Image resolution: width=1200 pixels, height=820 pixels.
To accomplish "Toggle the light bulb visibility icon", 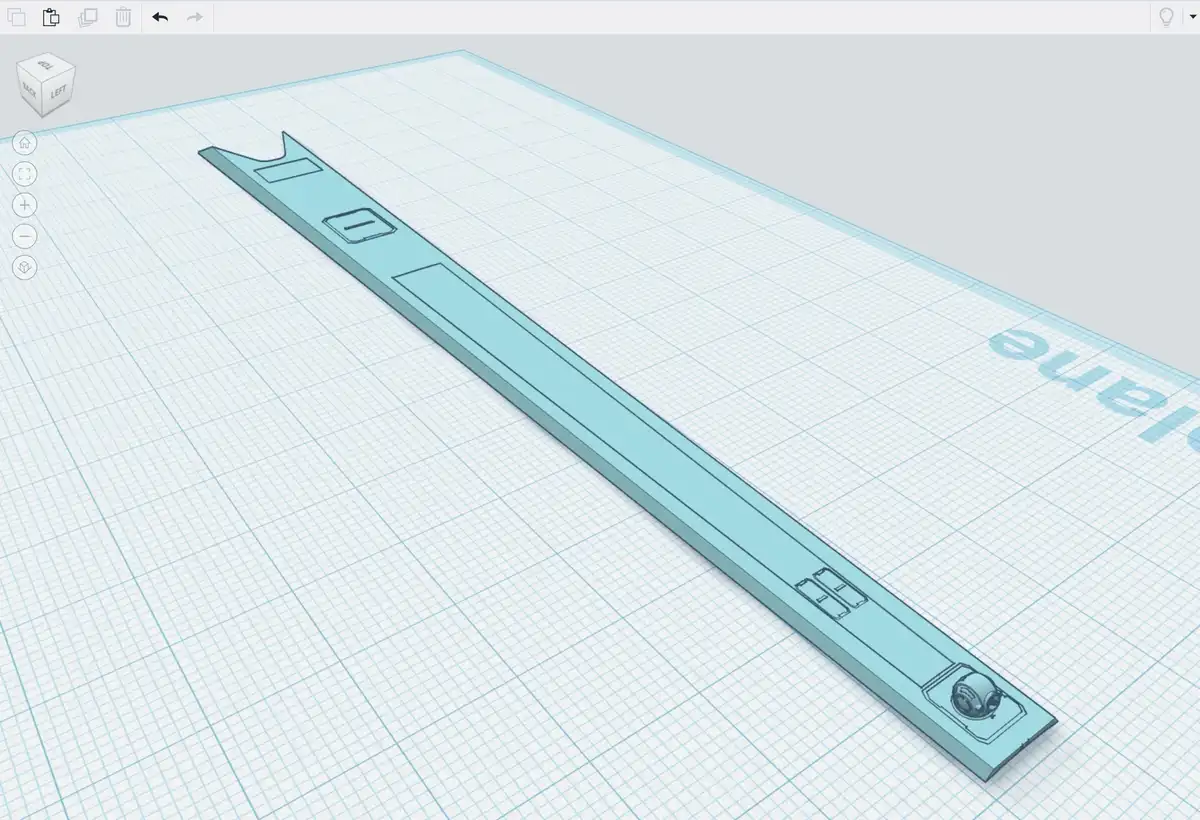I will coord(1166,17).
